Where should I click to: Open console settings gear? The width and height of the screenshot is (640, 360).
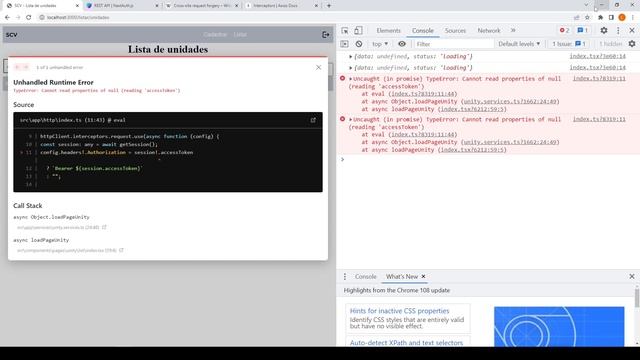coord(632,44)
